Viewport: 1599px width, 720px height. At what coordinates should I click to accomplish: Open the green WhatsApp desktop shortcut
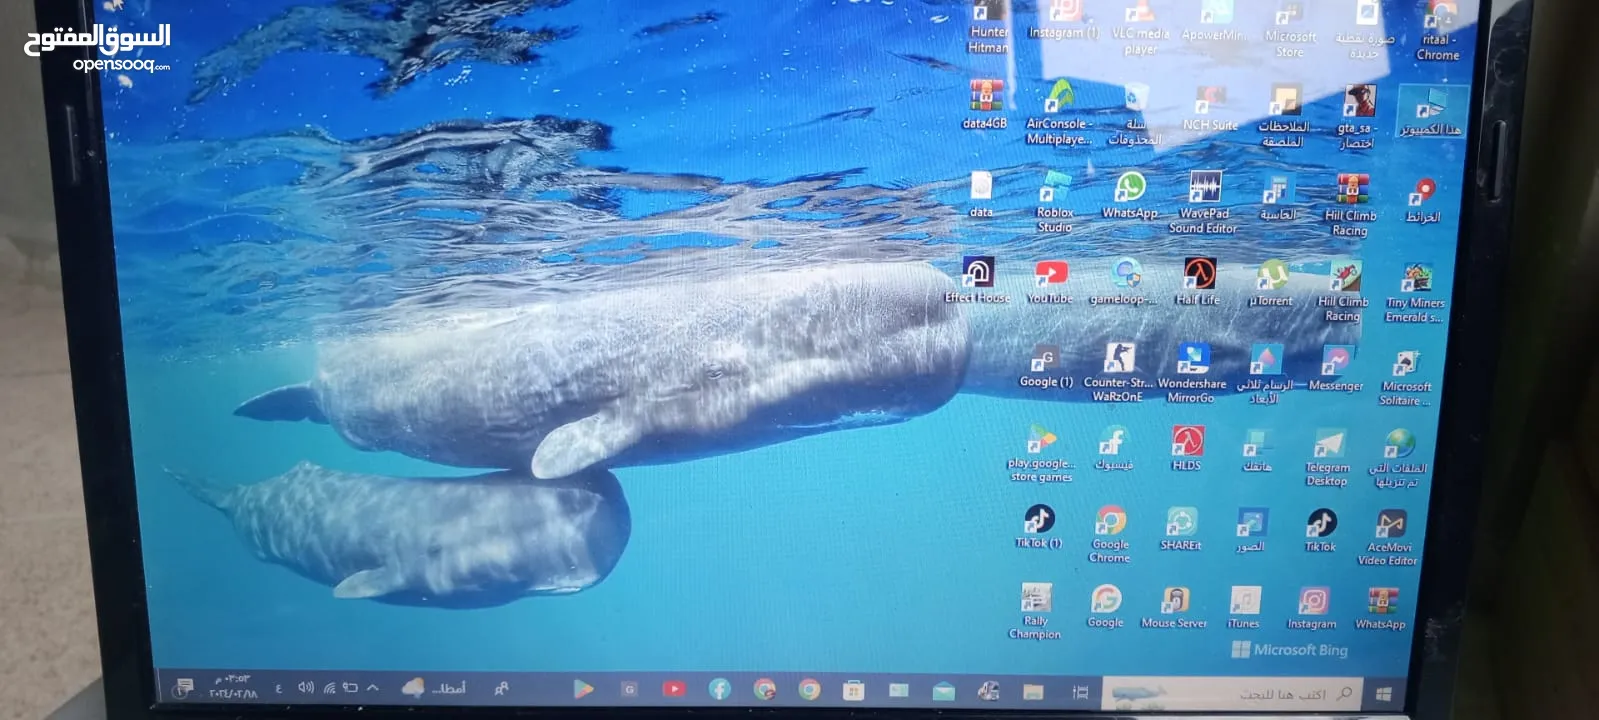(1130, 195)
